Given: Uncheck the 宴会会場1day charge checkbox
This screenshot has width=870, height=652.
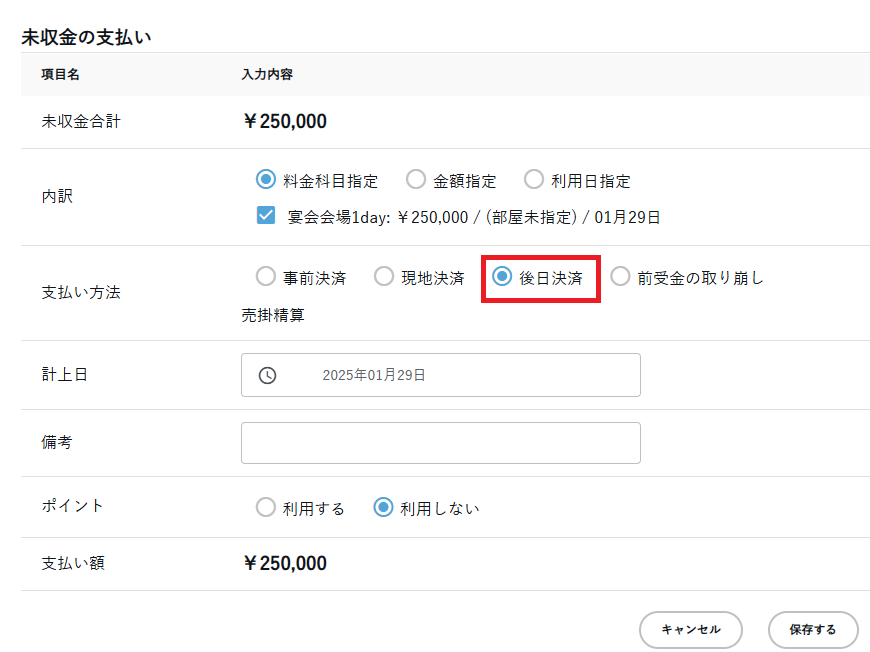Looking at the screenshot, I should (x=265, y=215).
